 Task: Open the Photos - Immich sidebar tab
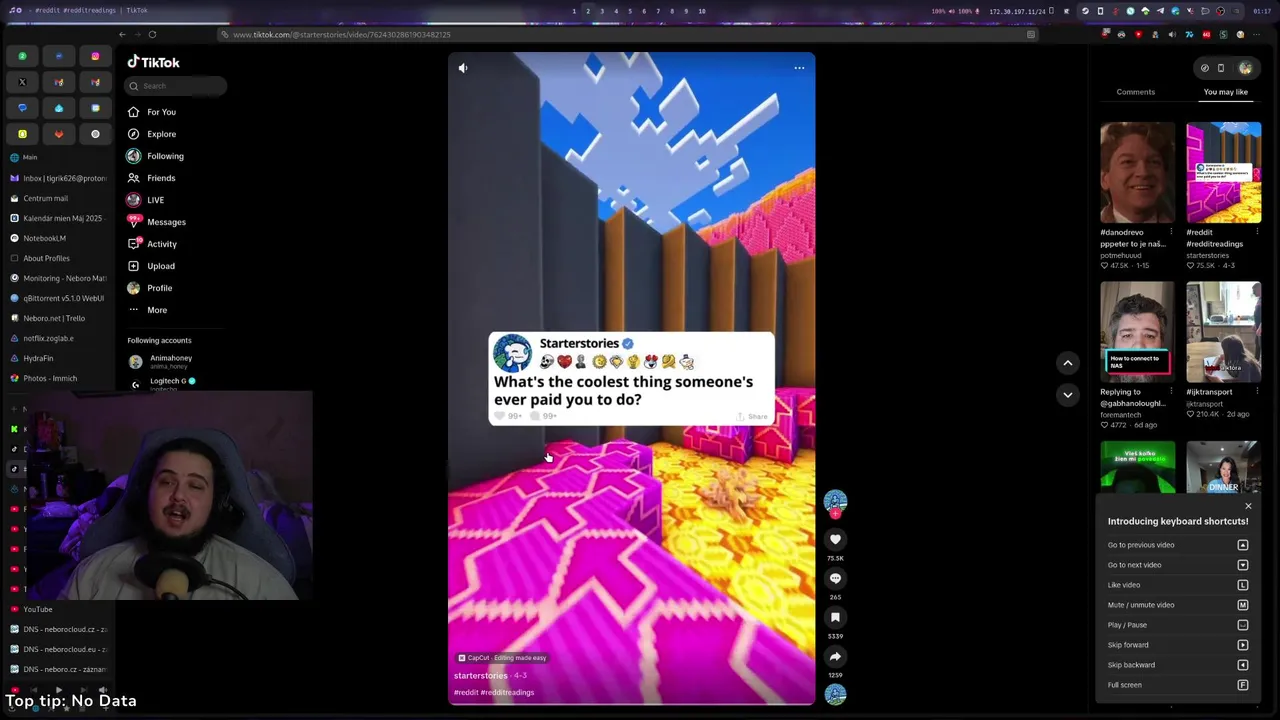pos(57,378)
